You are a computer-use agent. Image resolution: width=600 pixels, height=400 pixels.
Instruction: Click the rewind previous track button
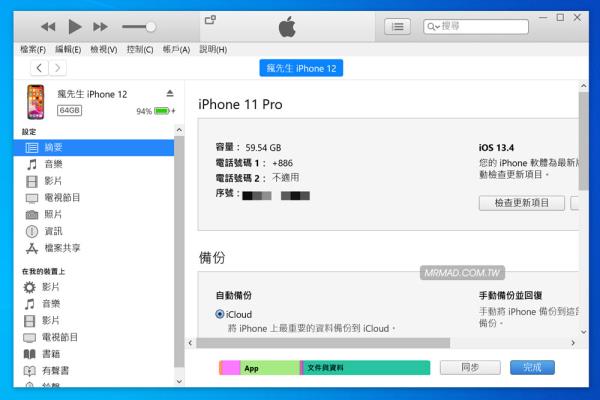tap(48, 27)
